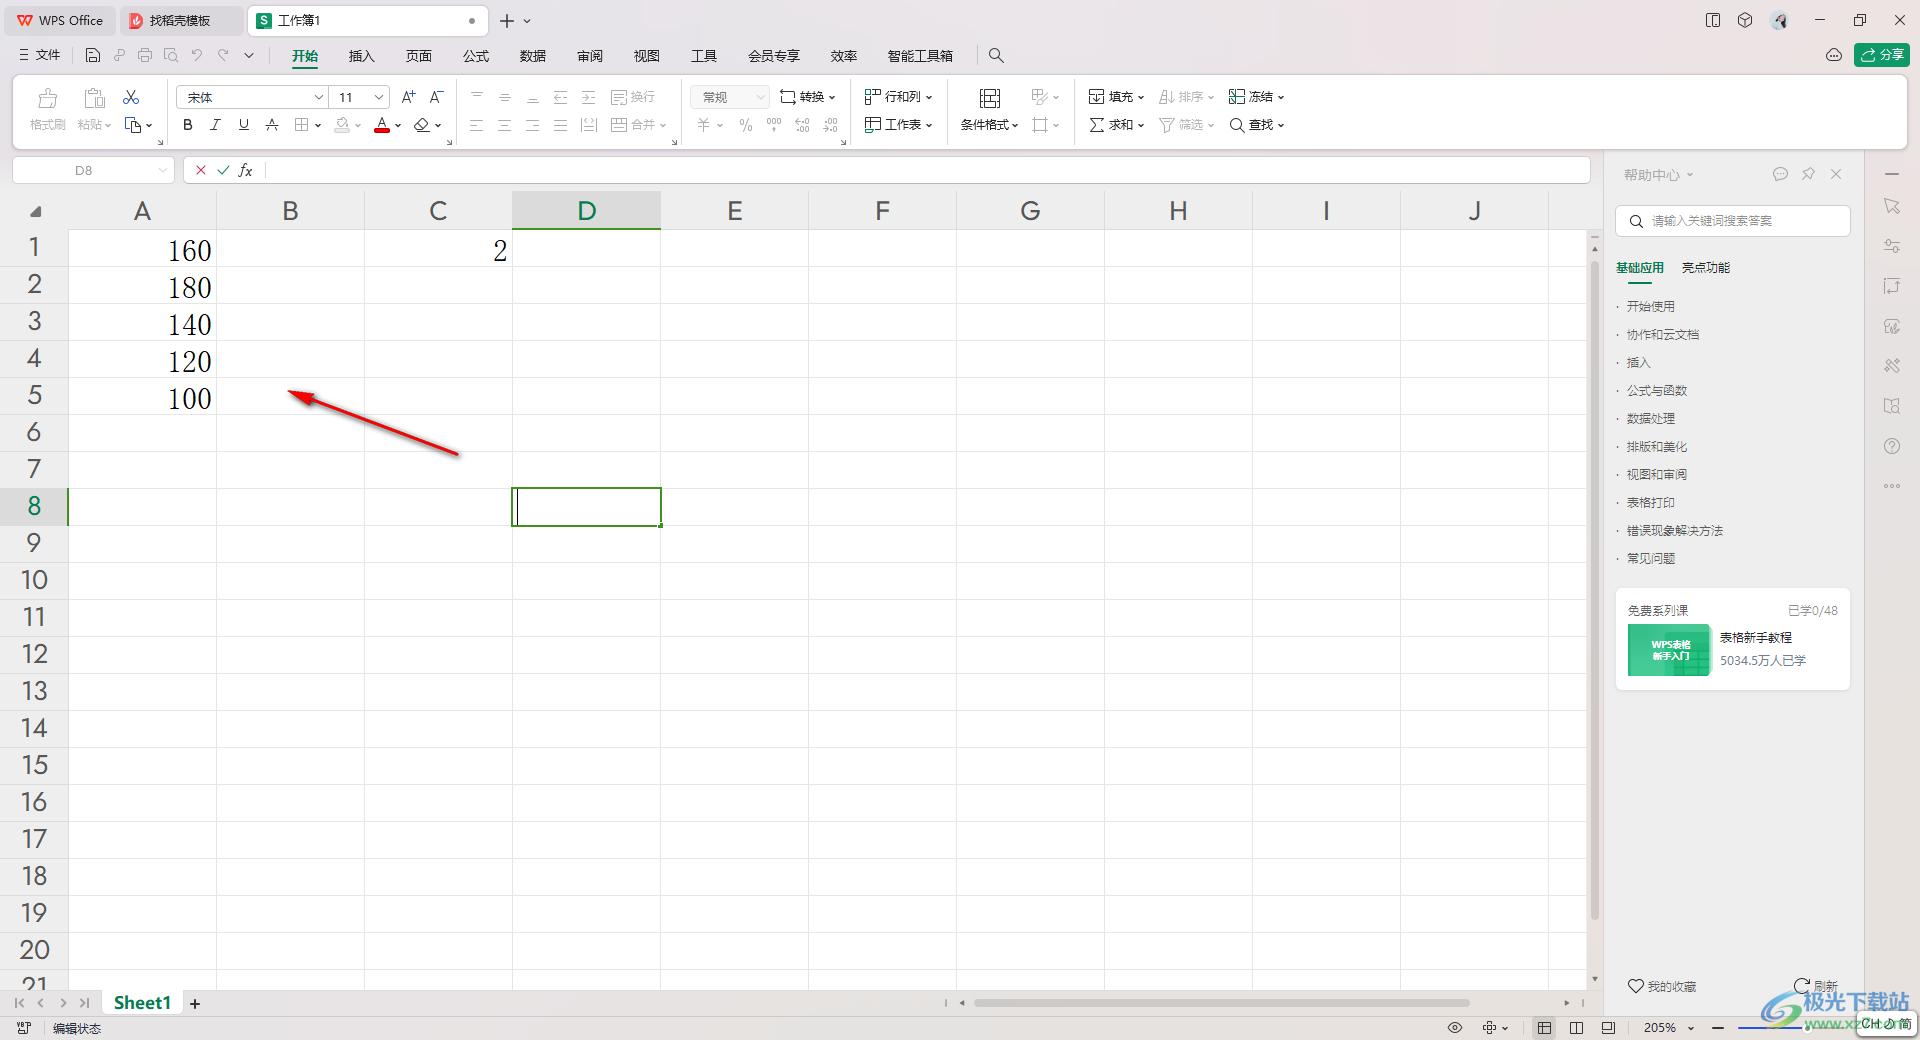
Task: Switch to the 插入 Insert tab
Action: point(361,56)
